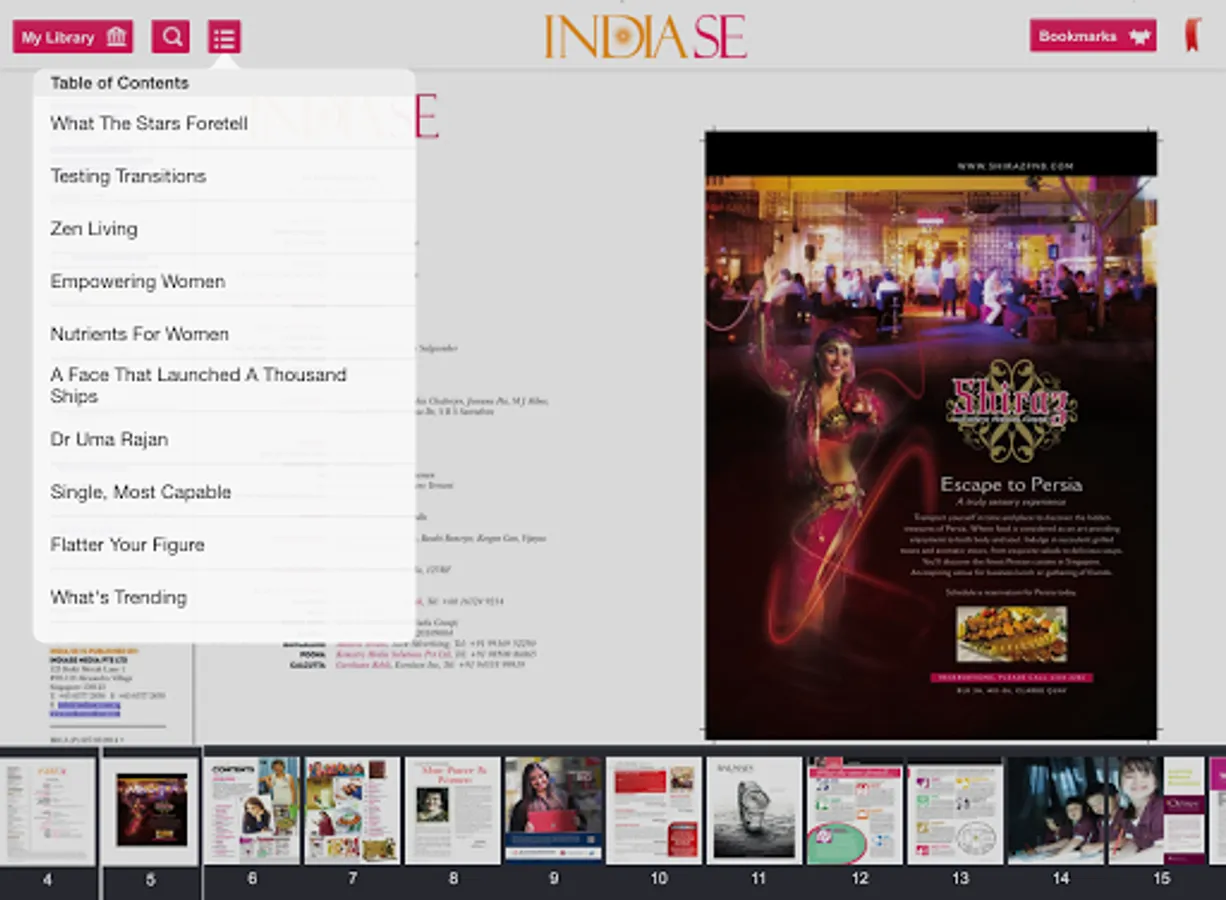
Task: Jump to page 8 thumbnail
Action: pos(453,811)
